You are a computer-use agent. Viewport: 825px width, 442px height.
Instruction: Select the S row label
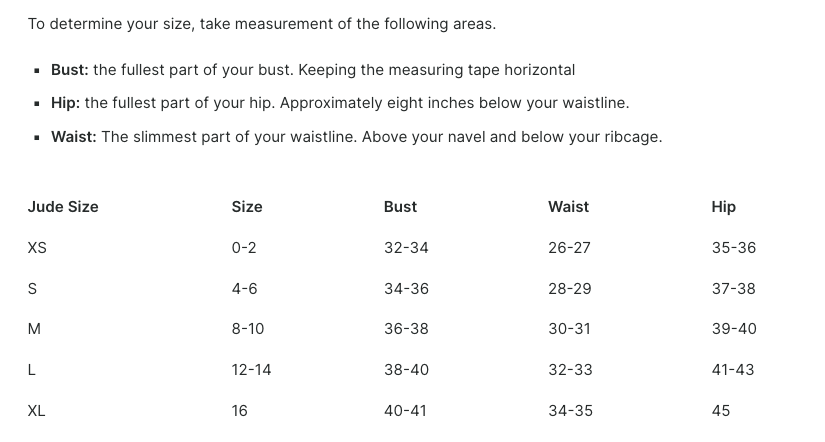point(32,289)
